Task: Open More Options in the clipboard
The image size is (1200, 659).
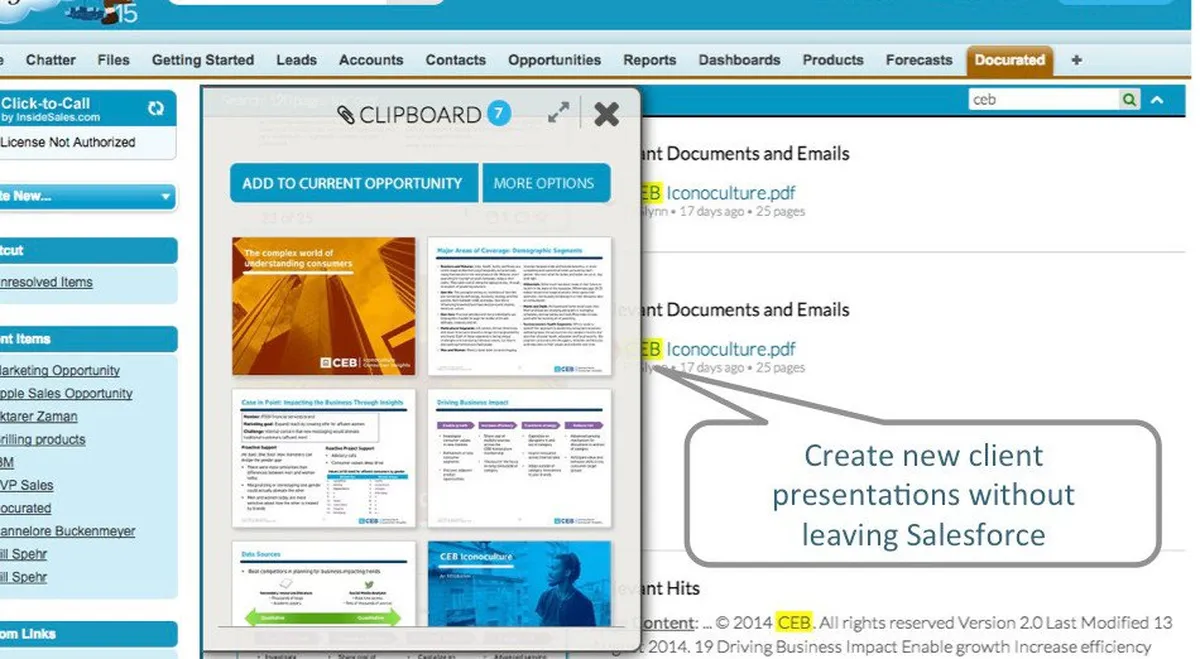Action: 544,183
